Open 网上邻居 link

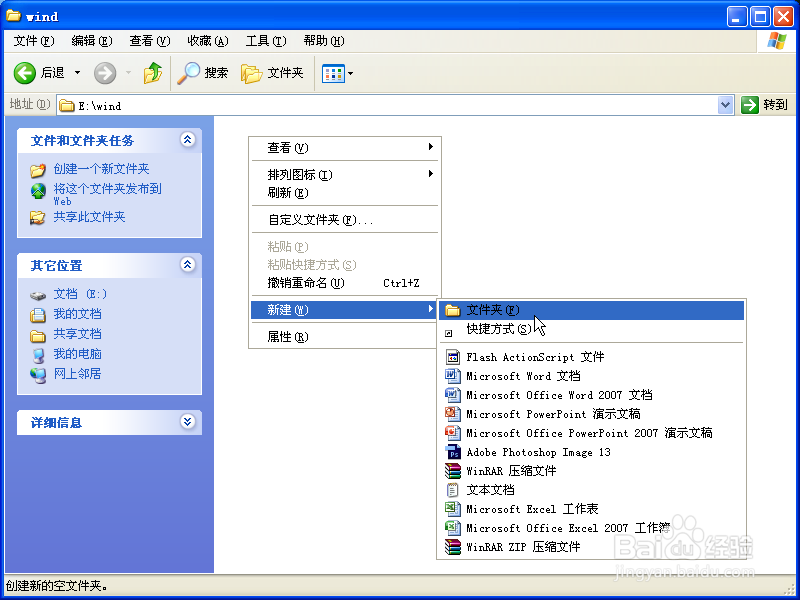click(78, 373)
